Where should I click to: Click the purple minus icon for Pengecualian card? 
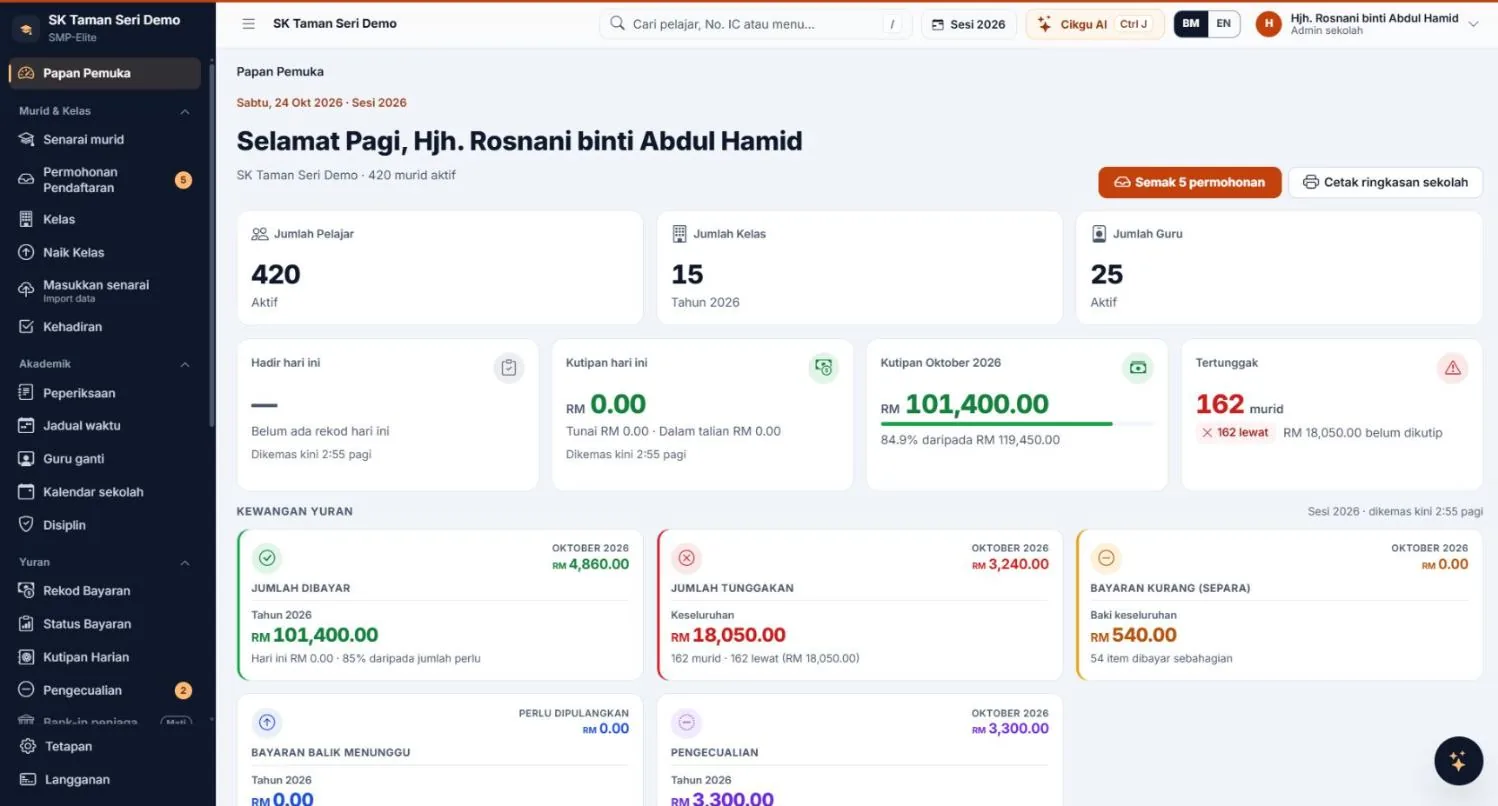[x=686, y=723]
